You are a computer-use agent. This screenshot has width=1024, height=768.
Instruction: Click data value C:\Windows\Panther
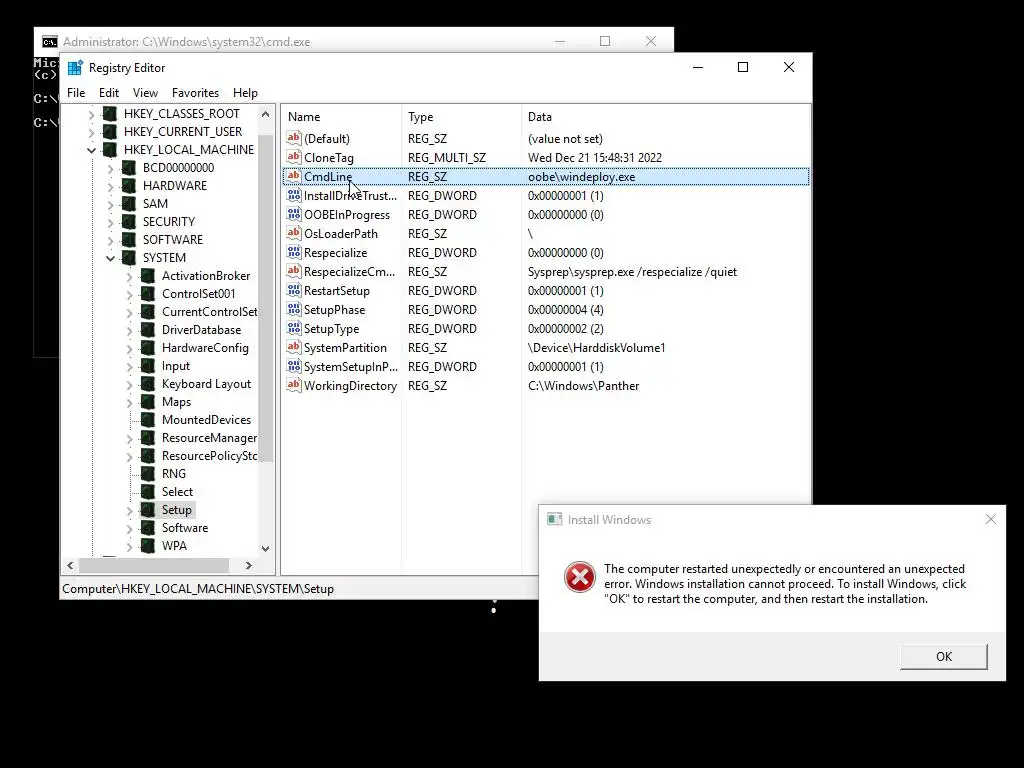583,385
